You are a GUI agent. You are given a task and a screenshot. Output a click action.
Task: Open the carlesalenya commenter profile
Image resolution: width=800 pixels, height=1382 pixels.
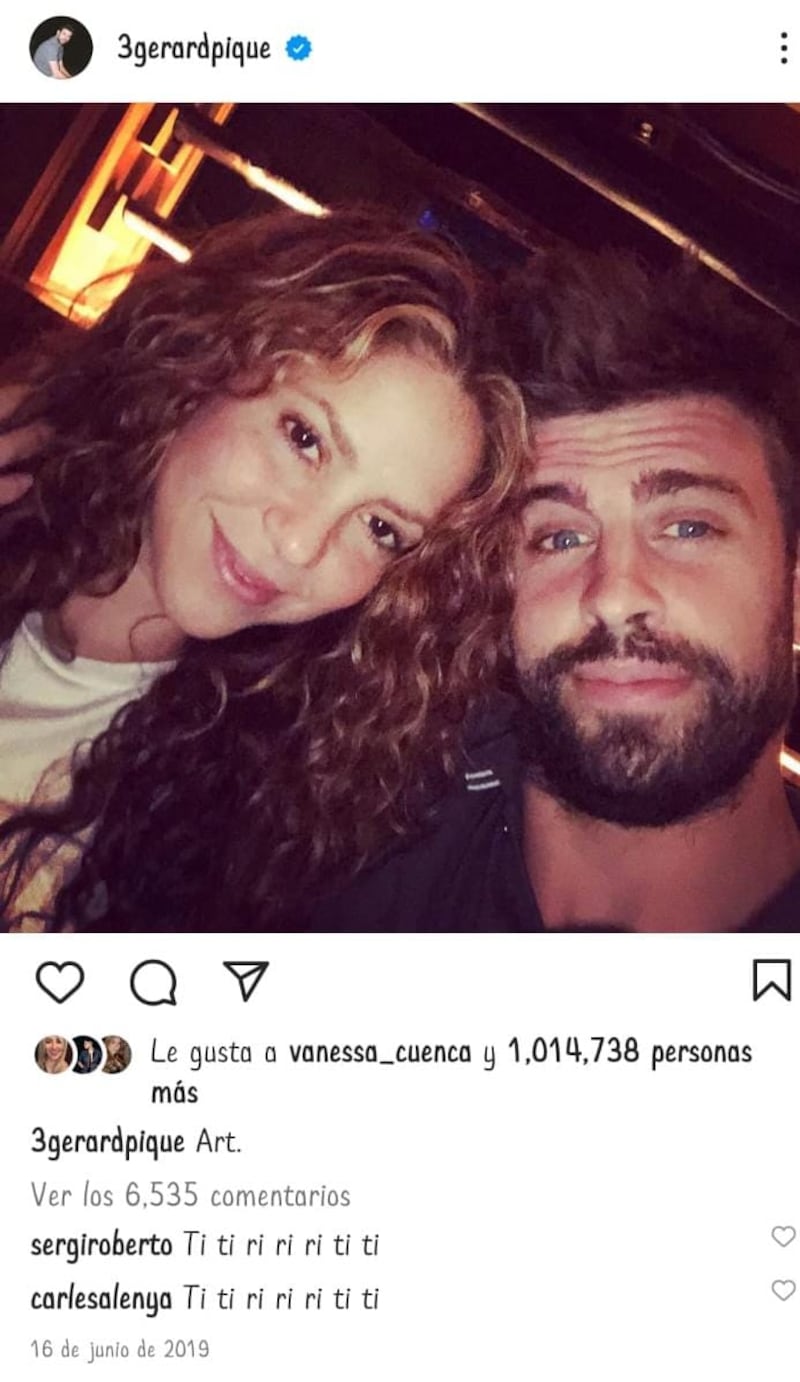coord(101,1300)
